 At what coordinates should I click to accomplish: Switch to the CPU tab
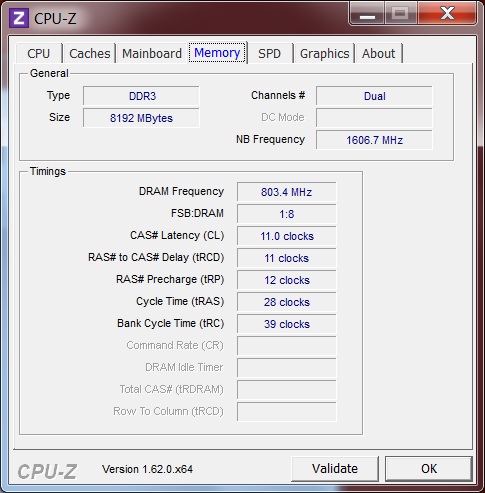(x=39, y=53)
